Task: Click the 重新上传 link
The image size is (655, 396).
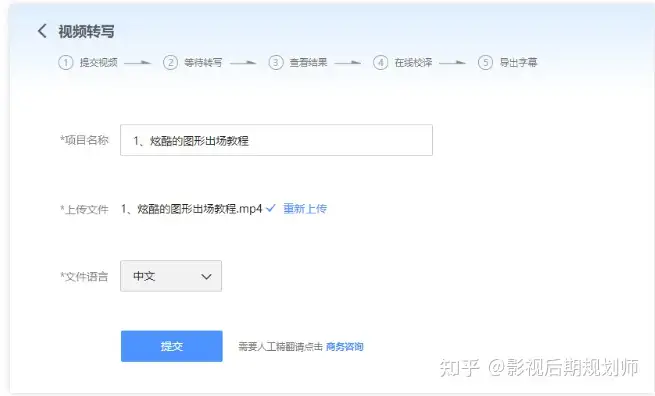Action: [305, 208]
